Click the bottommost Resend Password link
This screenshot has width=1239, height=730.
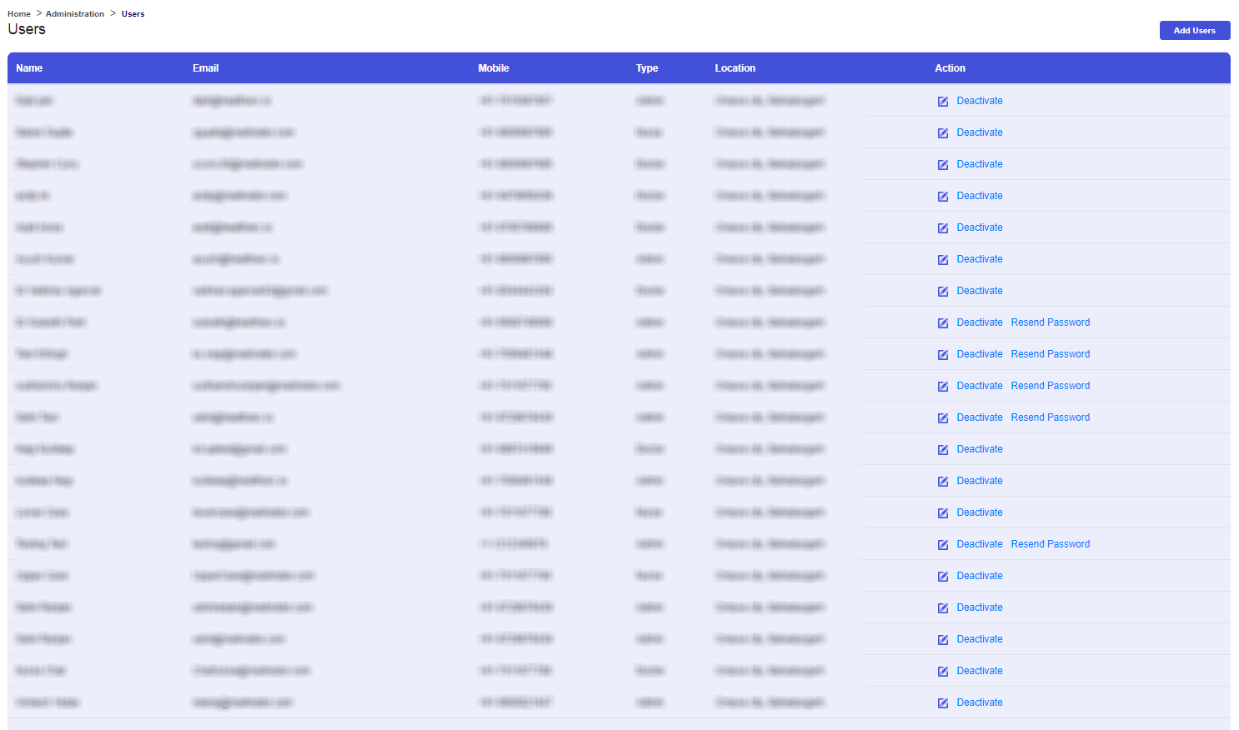pyautogui.click(x=1050, y=544)
